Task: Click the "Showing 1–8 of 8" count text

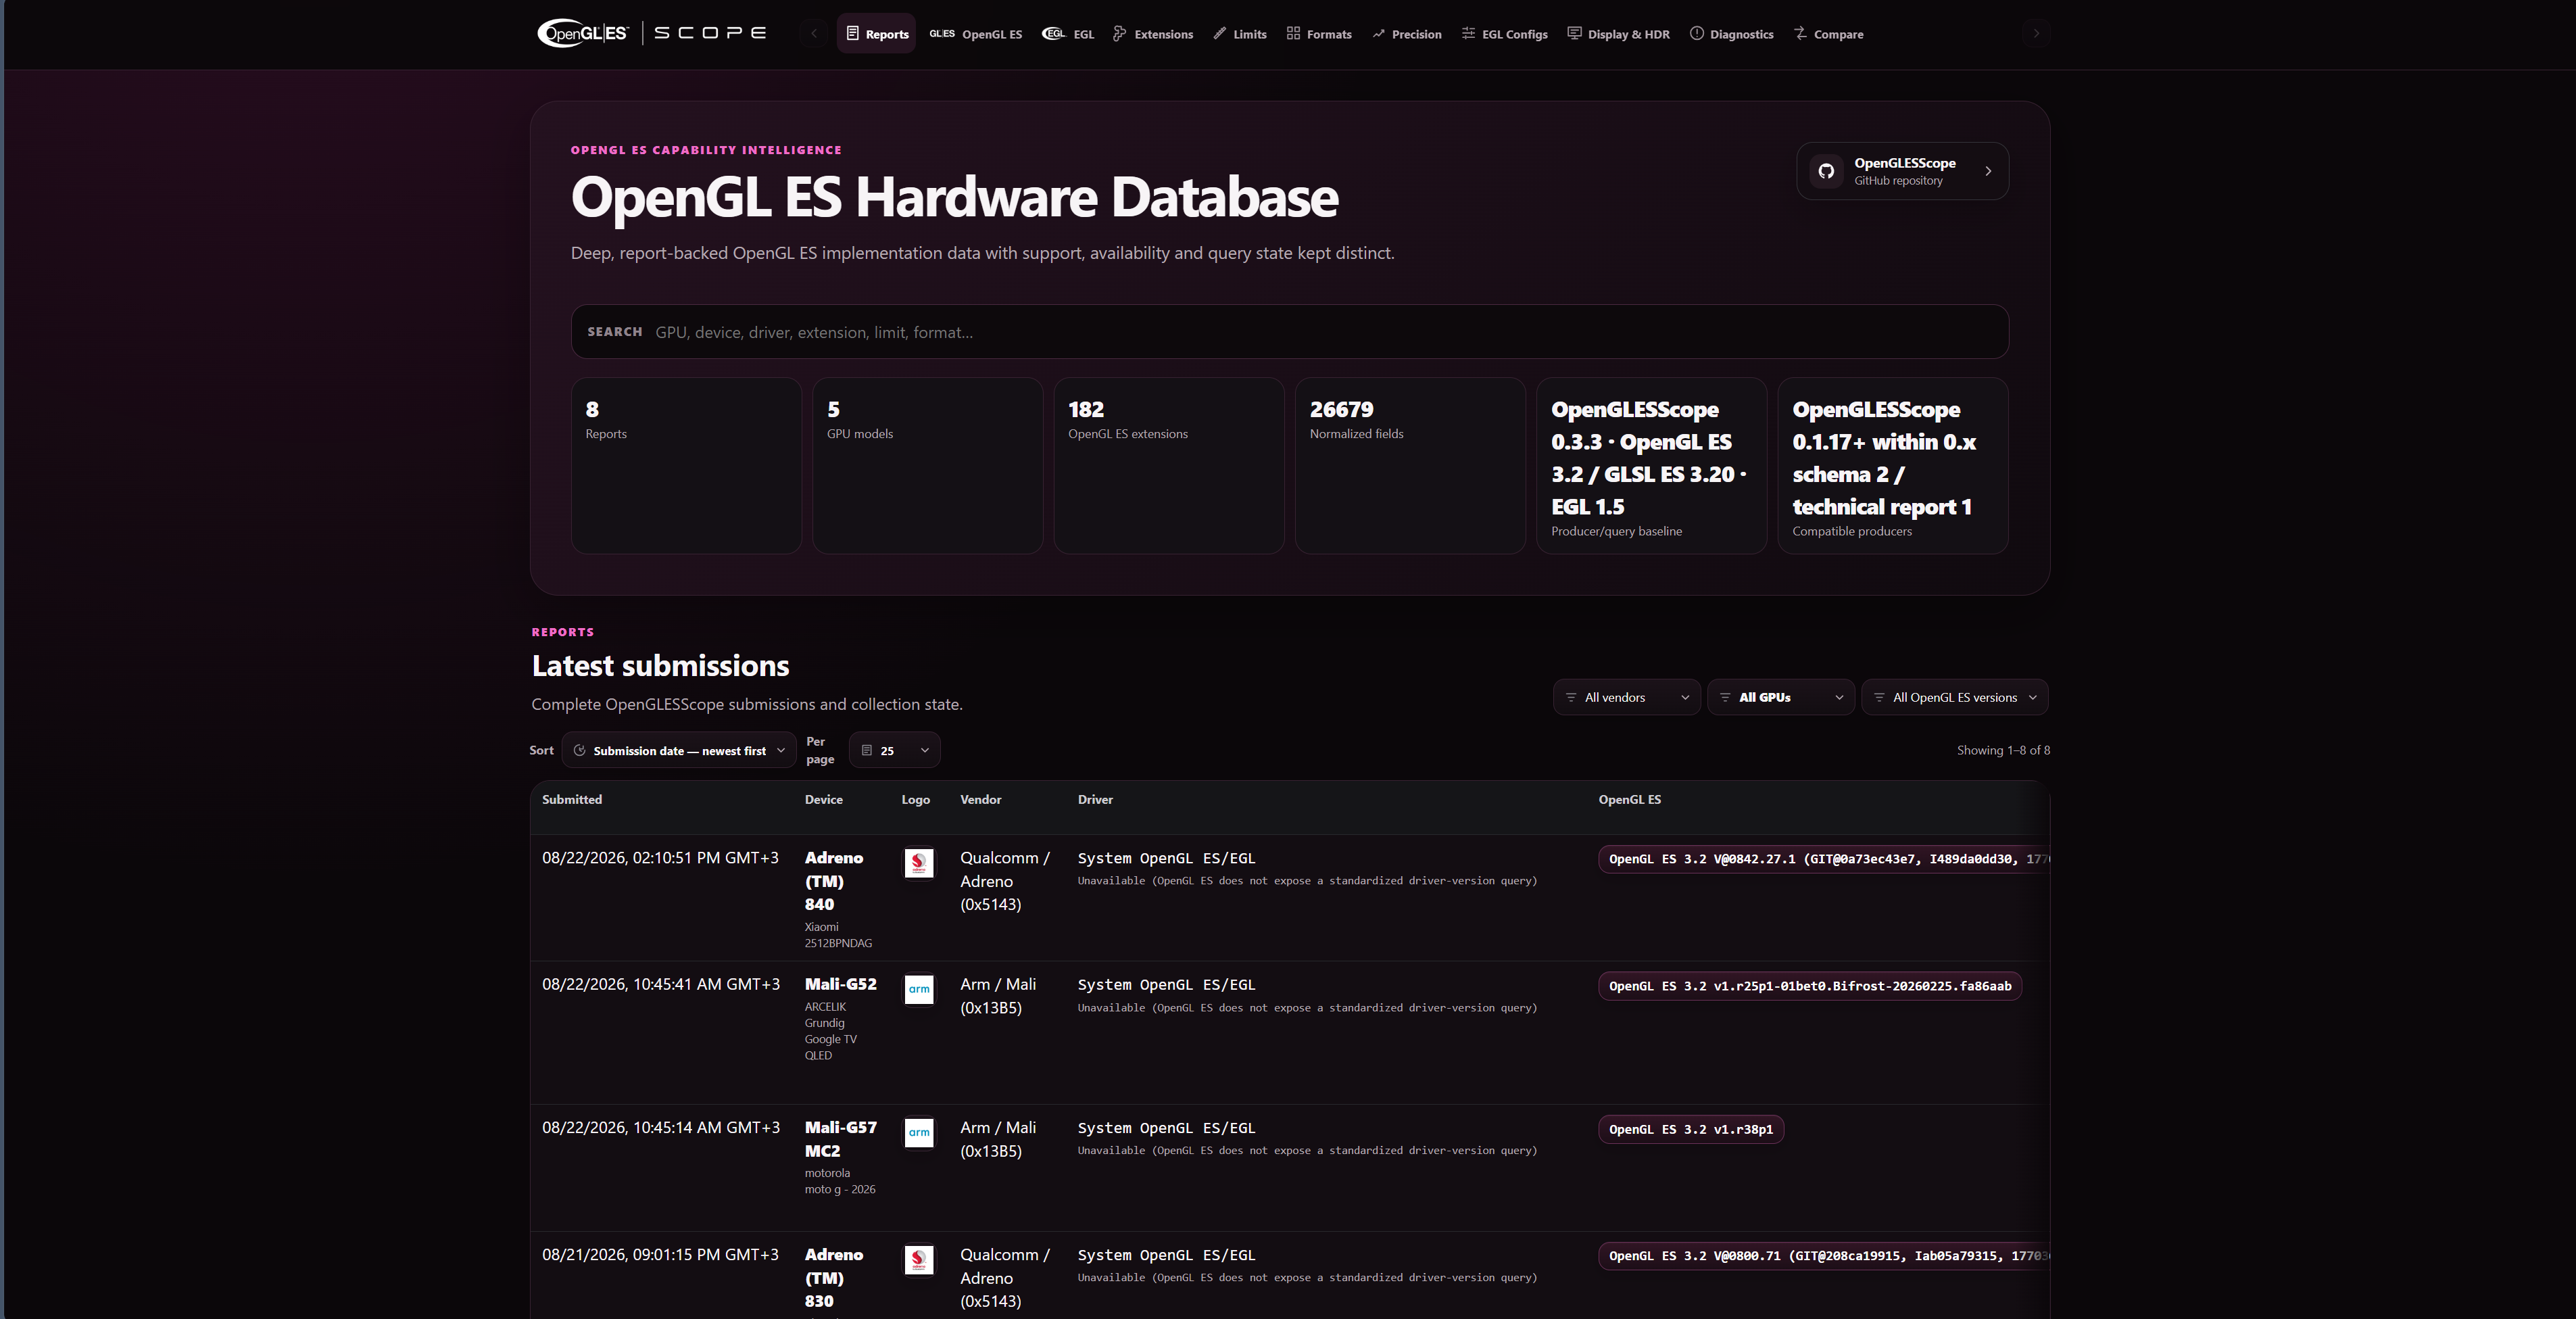Action: [2003, 750]
